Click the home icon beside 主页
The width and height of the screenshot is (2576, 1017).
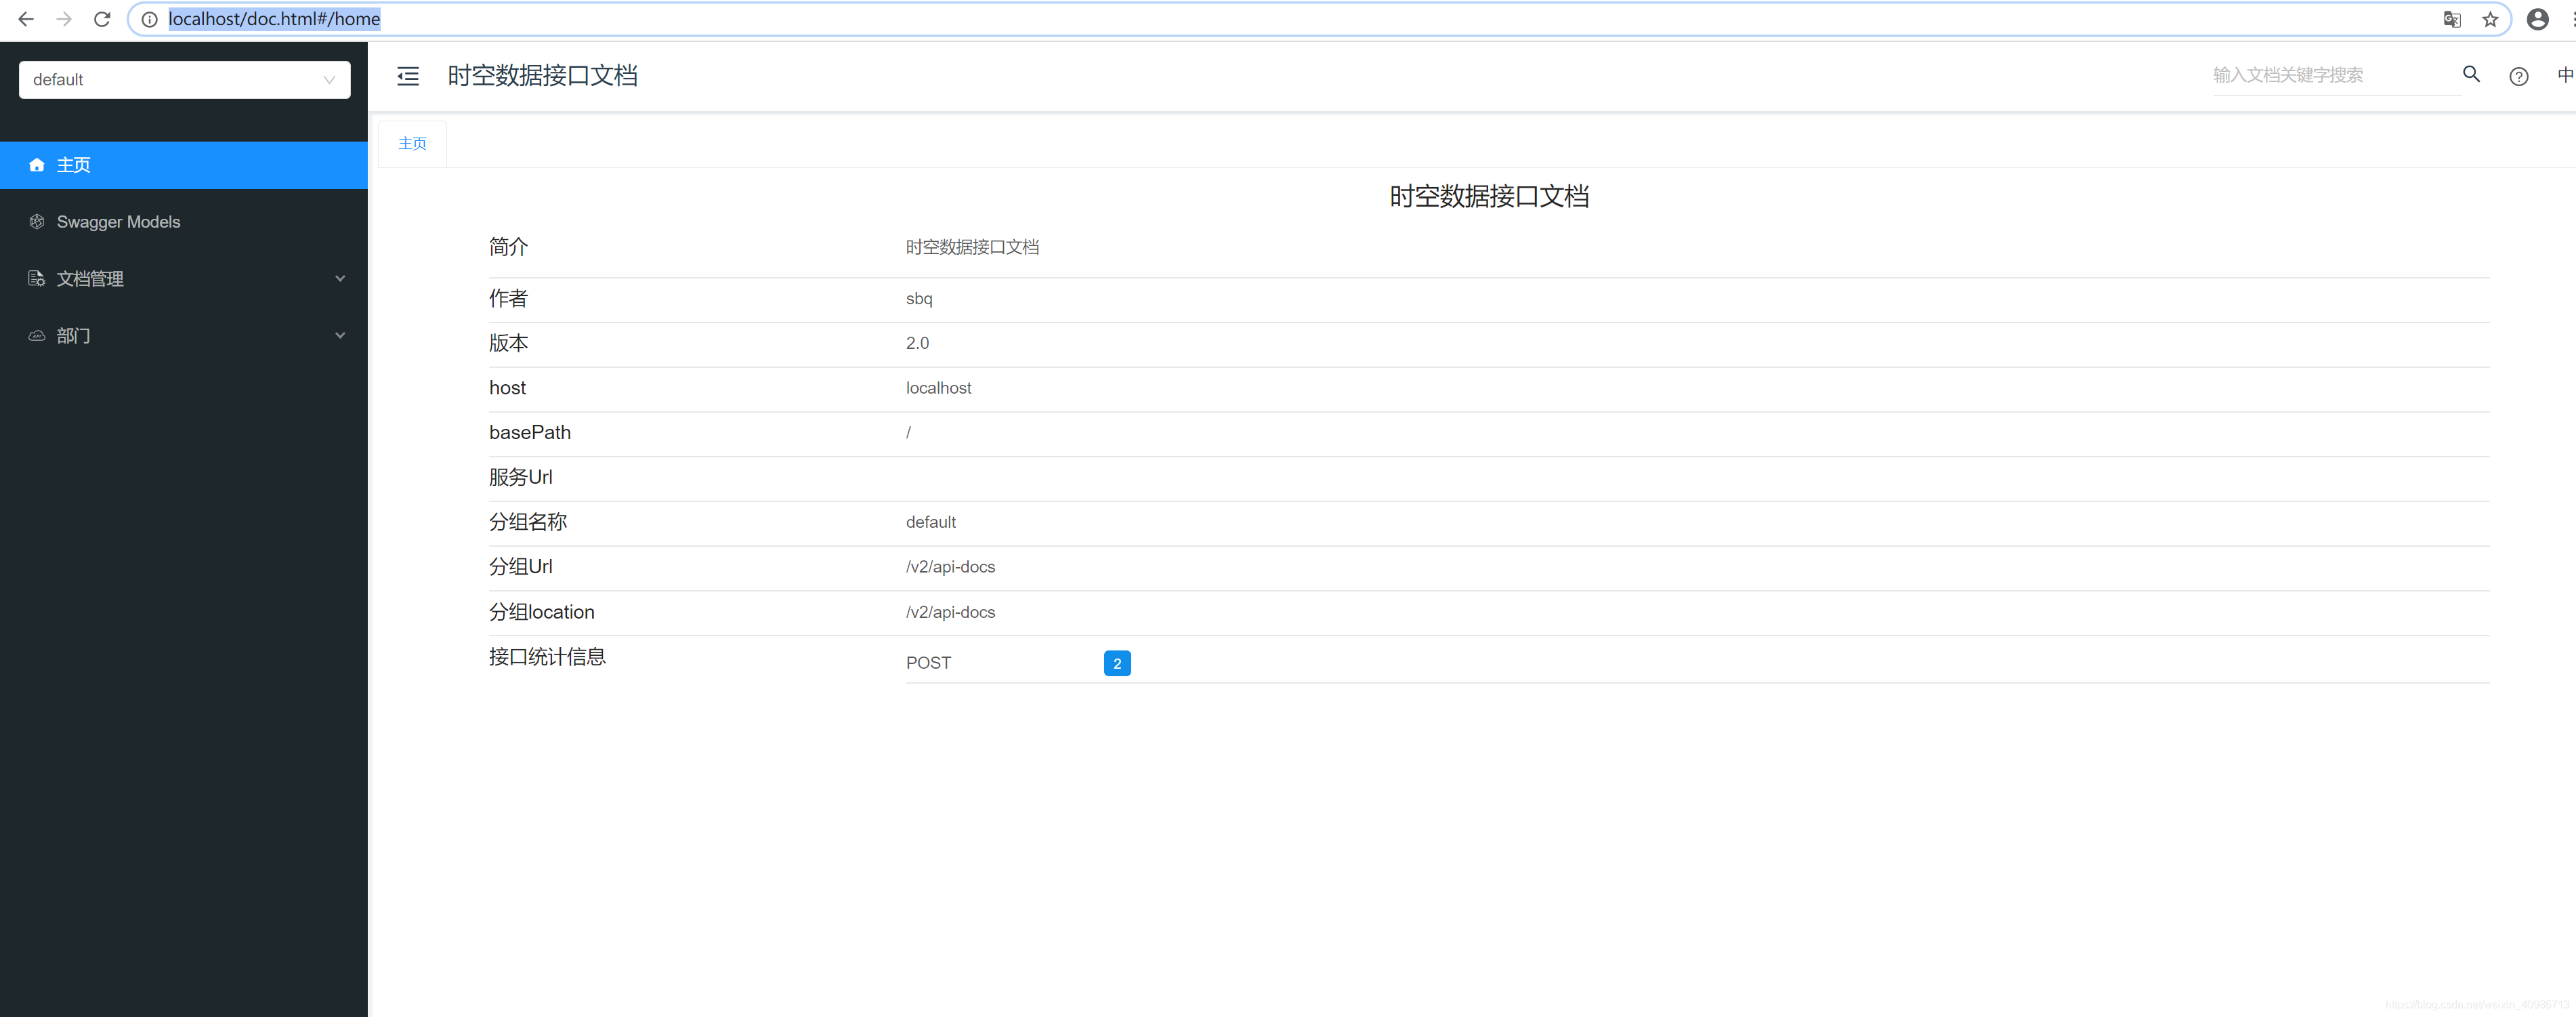pyautogui.click(x=36, y=165)
